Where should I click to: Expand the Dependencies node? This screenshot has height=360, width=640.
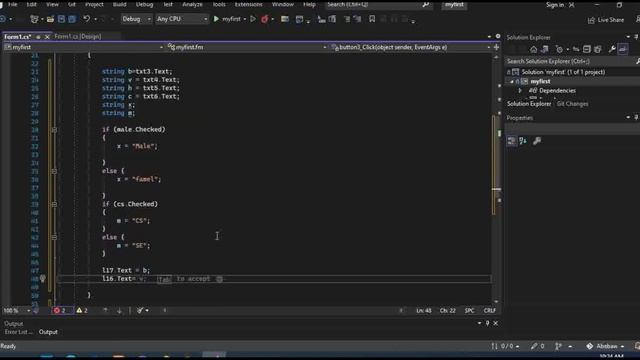[520, 91]
